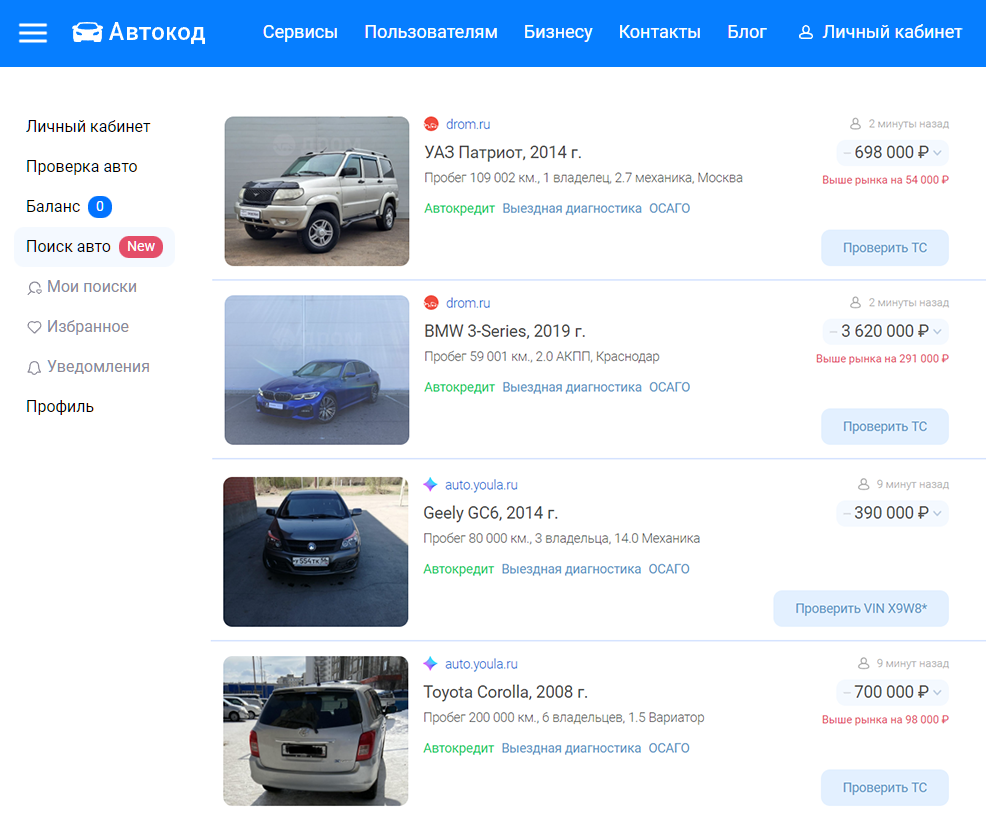The height and width of the screenshot is (834, 986).
Task: Open the Блог section
Action: 747,32
